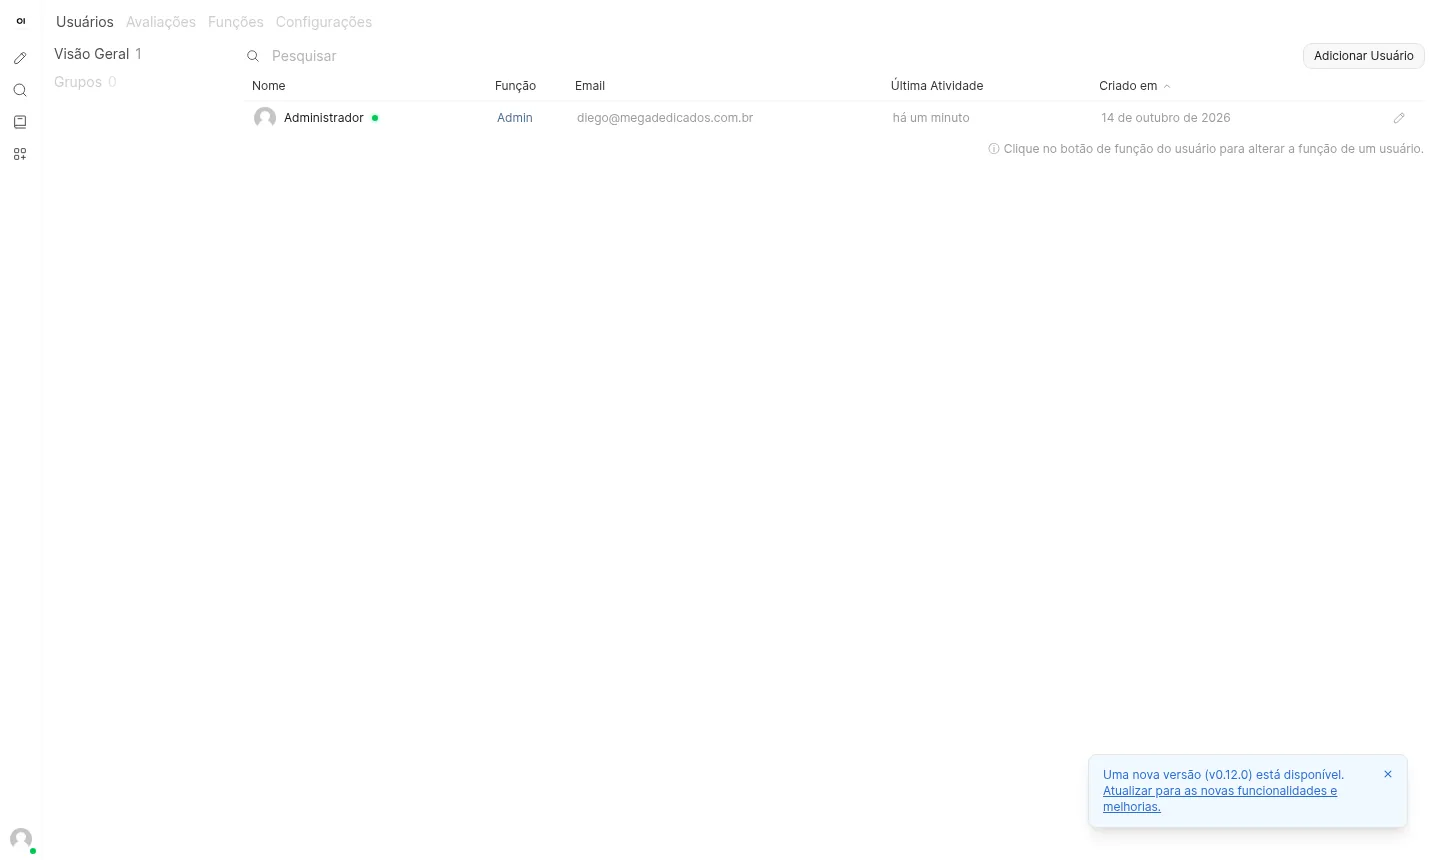1440x860 pixels.
Task: Select Grupos in the side list
Action: click(x=85, y=82)
